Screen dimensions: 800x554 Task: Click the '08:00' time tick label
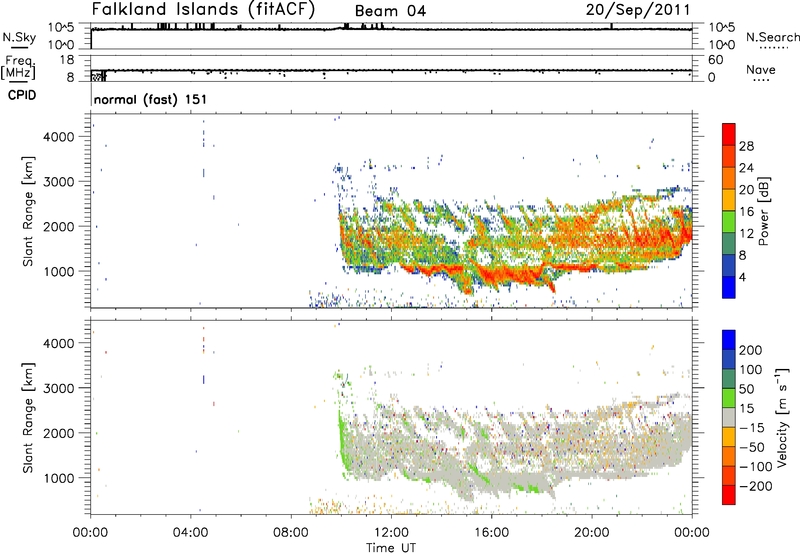pos(291,533)
